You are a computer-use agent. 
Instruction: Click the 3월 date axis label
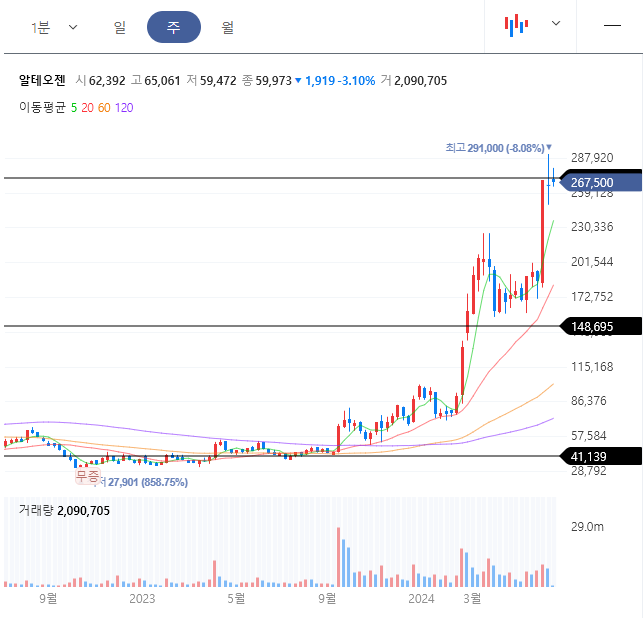(472, 599)
